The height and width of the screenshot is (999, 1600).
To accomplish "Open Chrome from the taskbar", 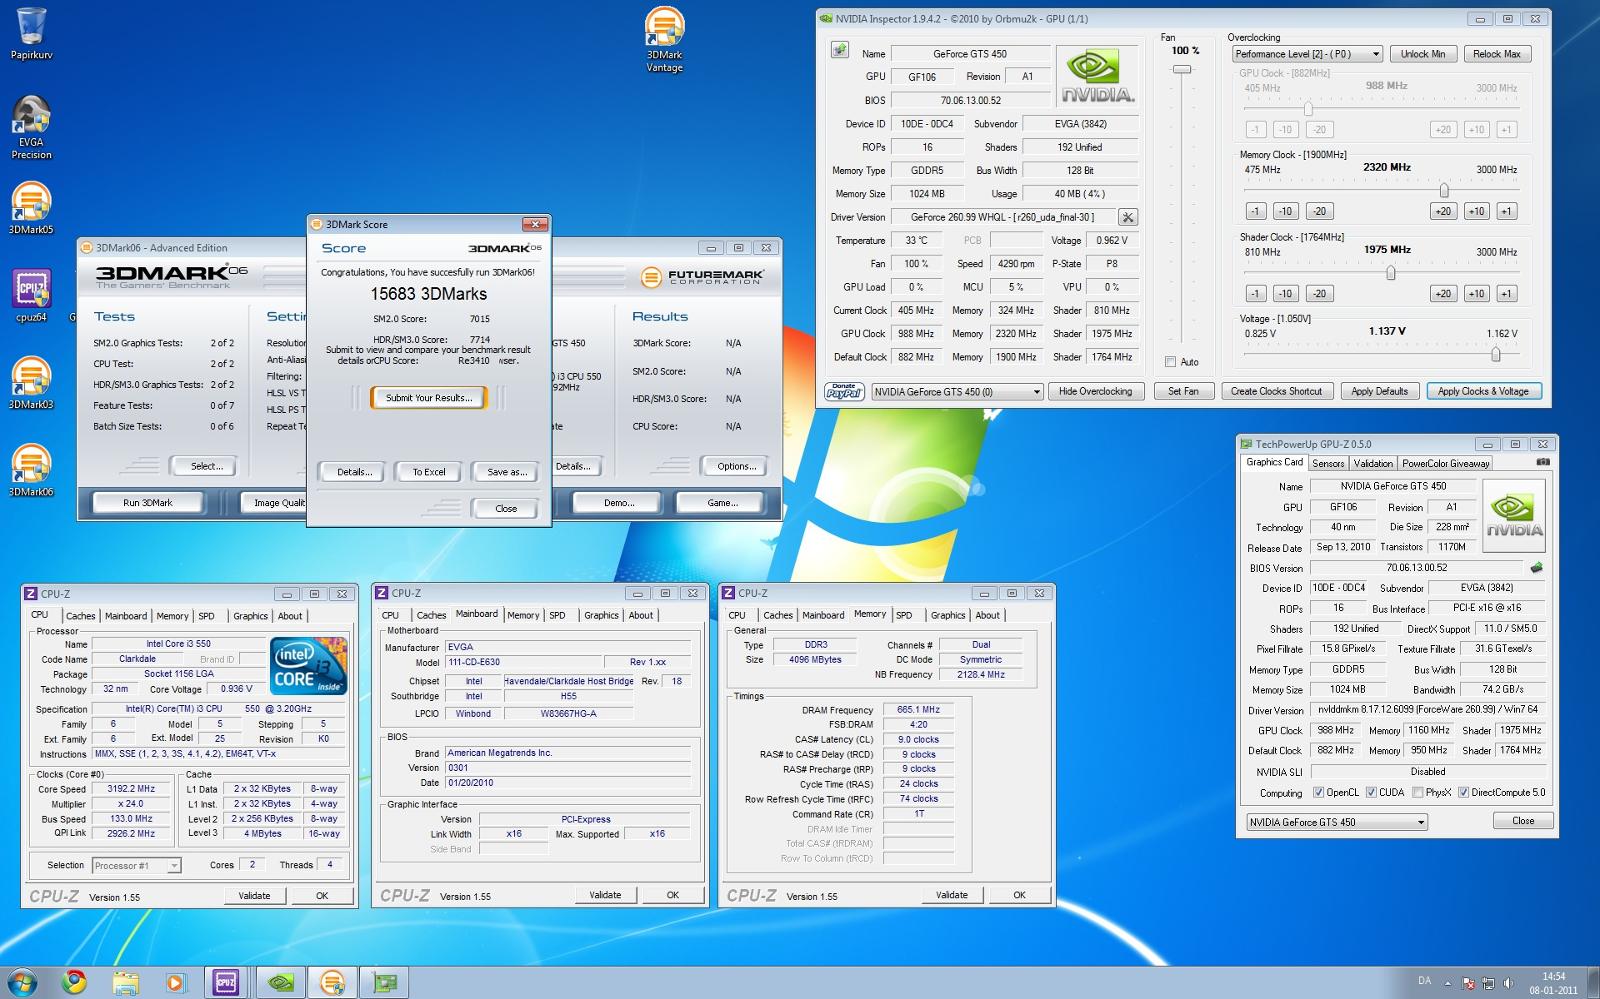I will tap(74, 982).
